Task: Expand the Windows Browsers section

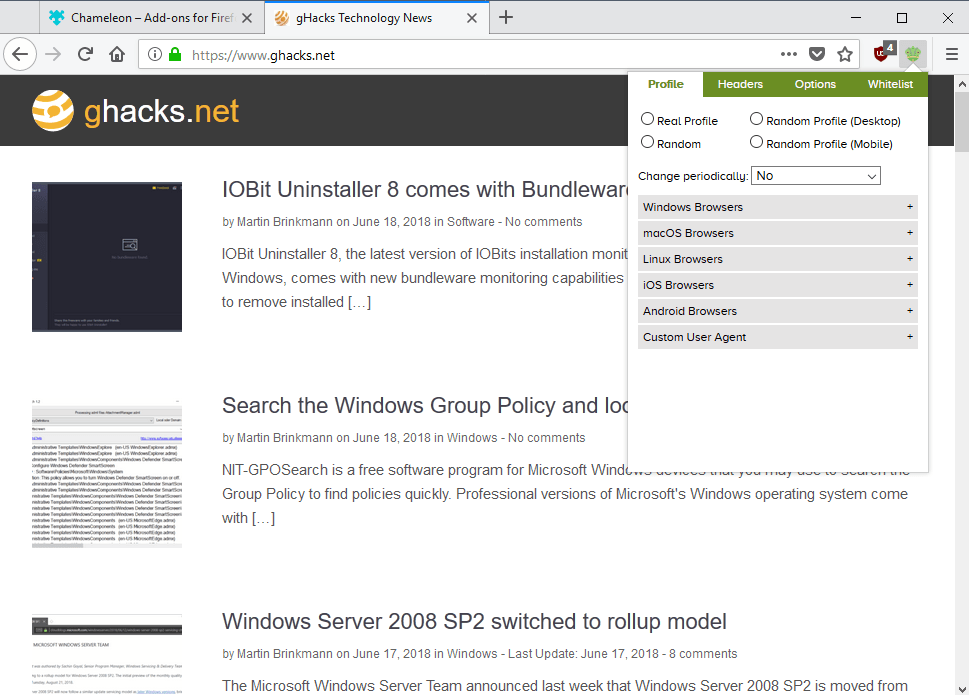Action: pos(777,207)
